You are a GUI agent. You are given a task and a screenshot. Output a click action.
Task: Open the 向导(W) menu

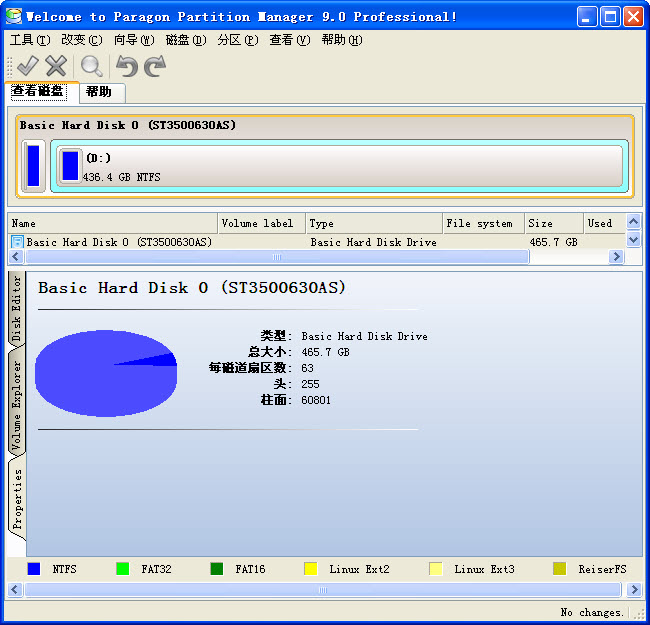pyautogui.click(x=134, y=40)
